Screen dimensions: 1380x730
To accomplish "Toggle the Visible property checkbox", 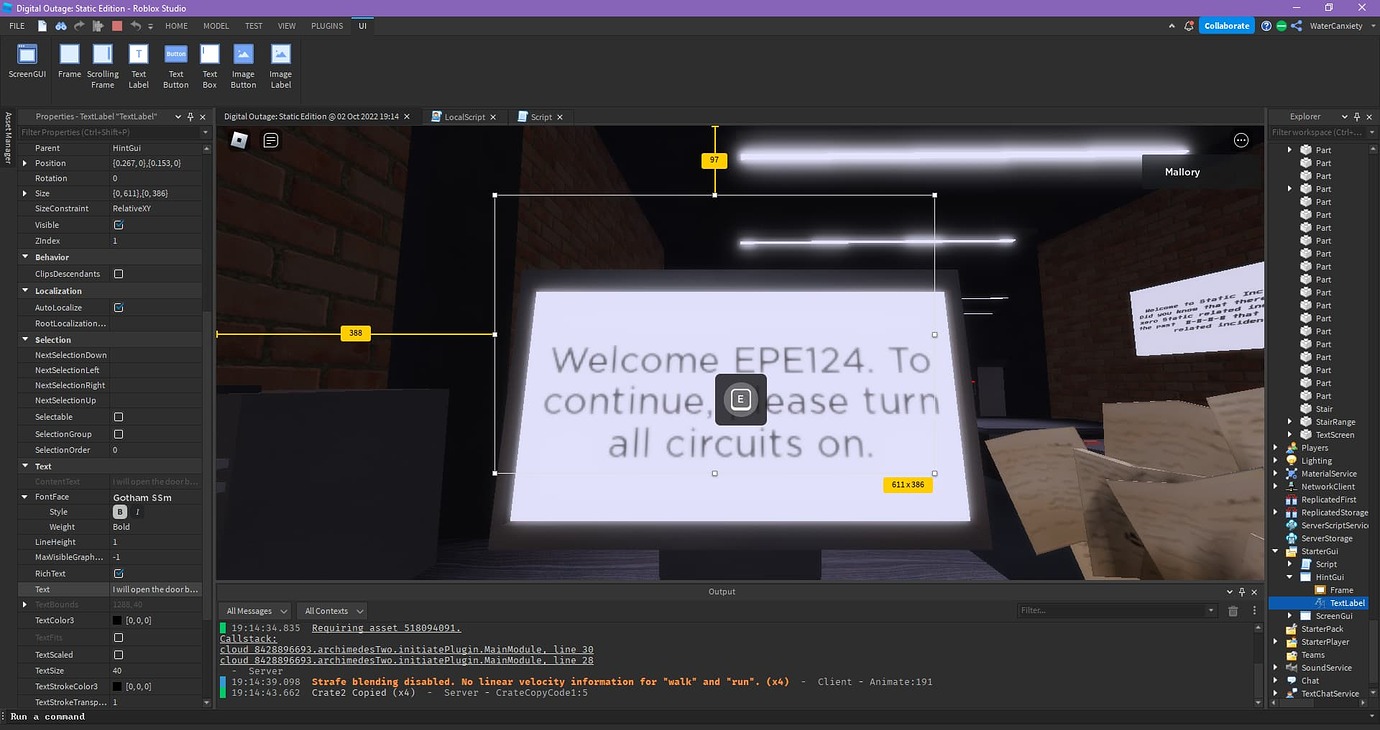I will (x=118, y=224).
